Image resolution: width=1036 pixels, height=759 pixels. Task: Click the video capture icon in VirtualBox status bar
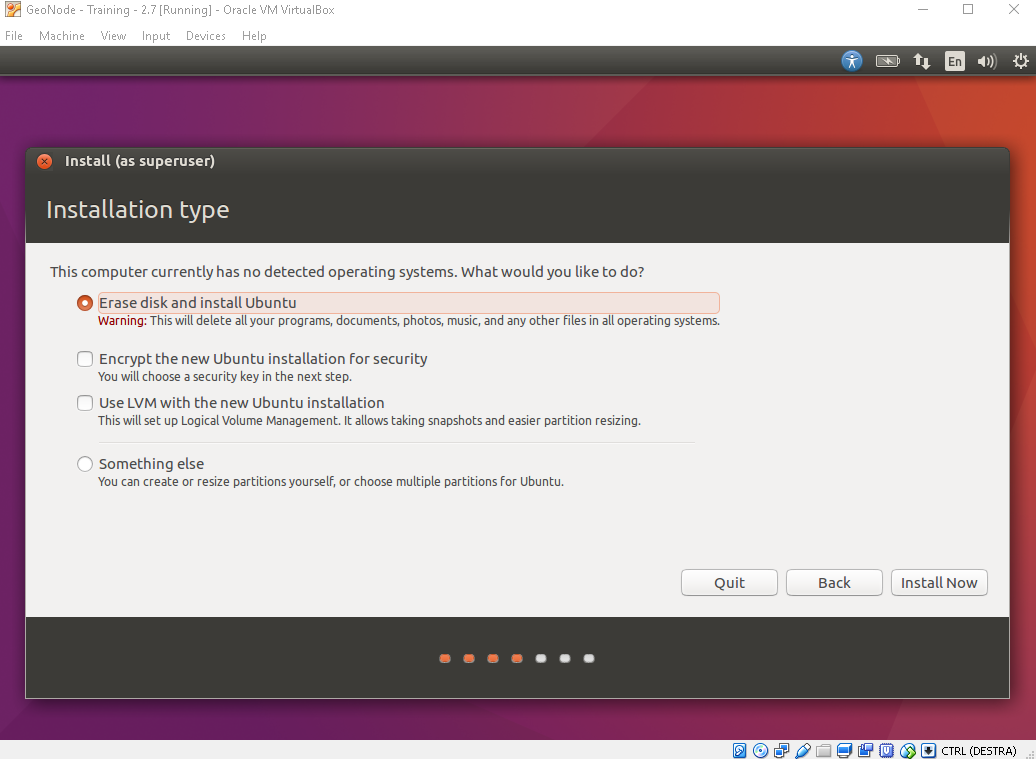click(866, 750)
